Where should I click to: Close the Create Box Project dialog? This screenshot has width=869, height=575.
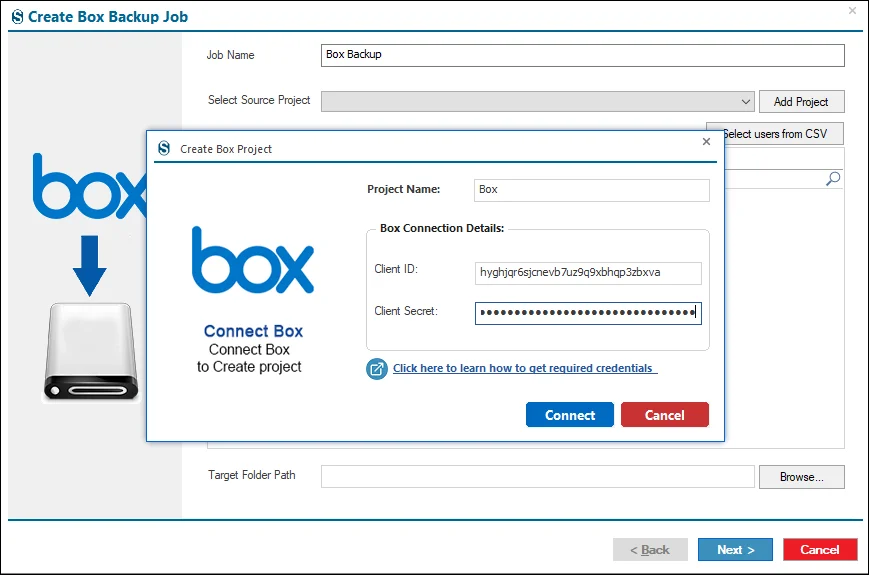pyautogui.click(x=706, y=141)
